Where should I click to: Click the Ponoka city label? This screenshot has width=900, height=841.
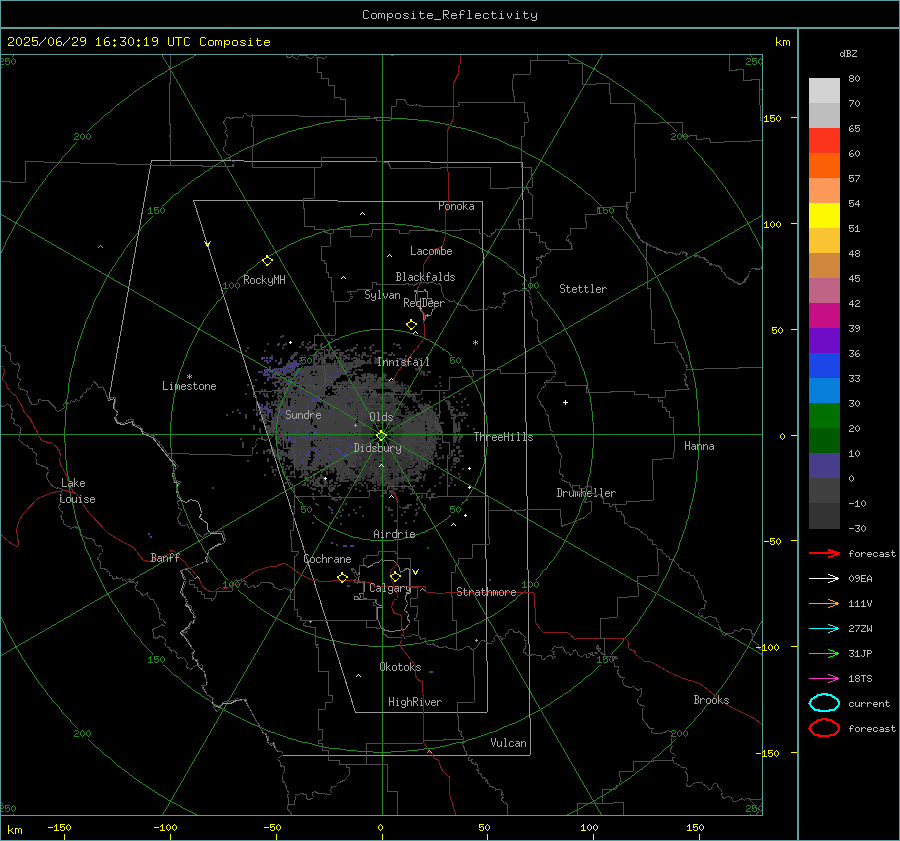pyautogui.click(x=456, y=206)
